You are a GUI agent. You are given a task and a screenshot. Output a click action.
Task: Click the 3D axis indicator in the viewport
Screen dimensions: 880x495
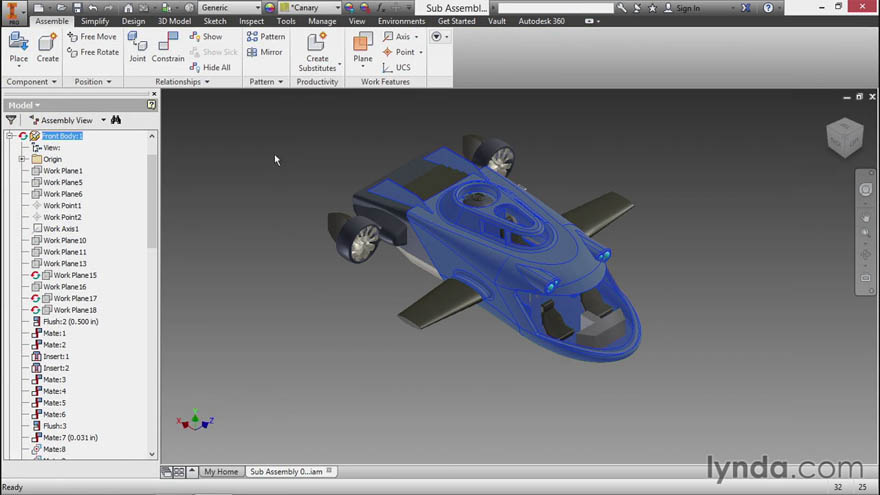[195, 420]
